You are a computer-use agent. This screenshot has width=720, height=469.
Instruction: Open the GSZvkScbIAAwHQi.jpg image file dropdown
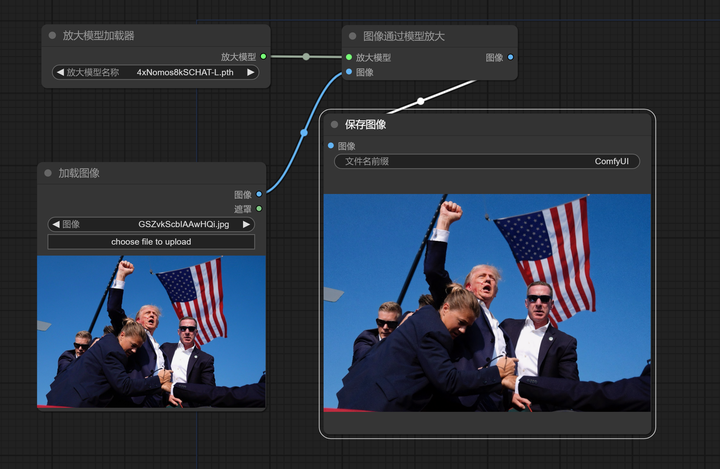(x=151, y=224)
